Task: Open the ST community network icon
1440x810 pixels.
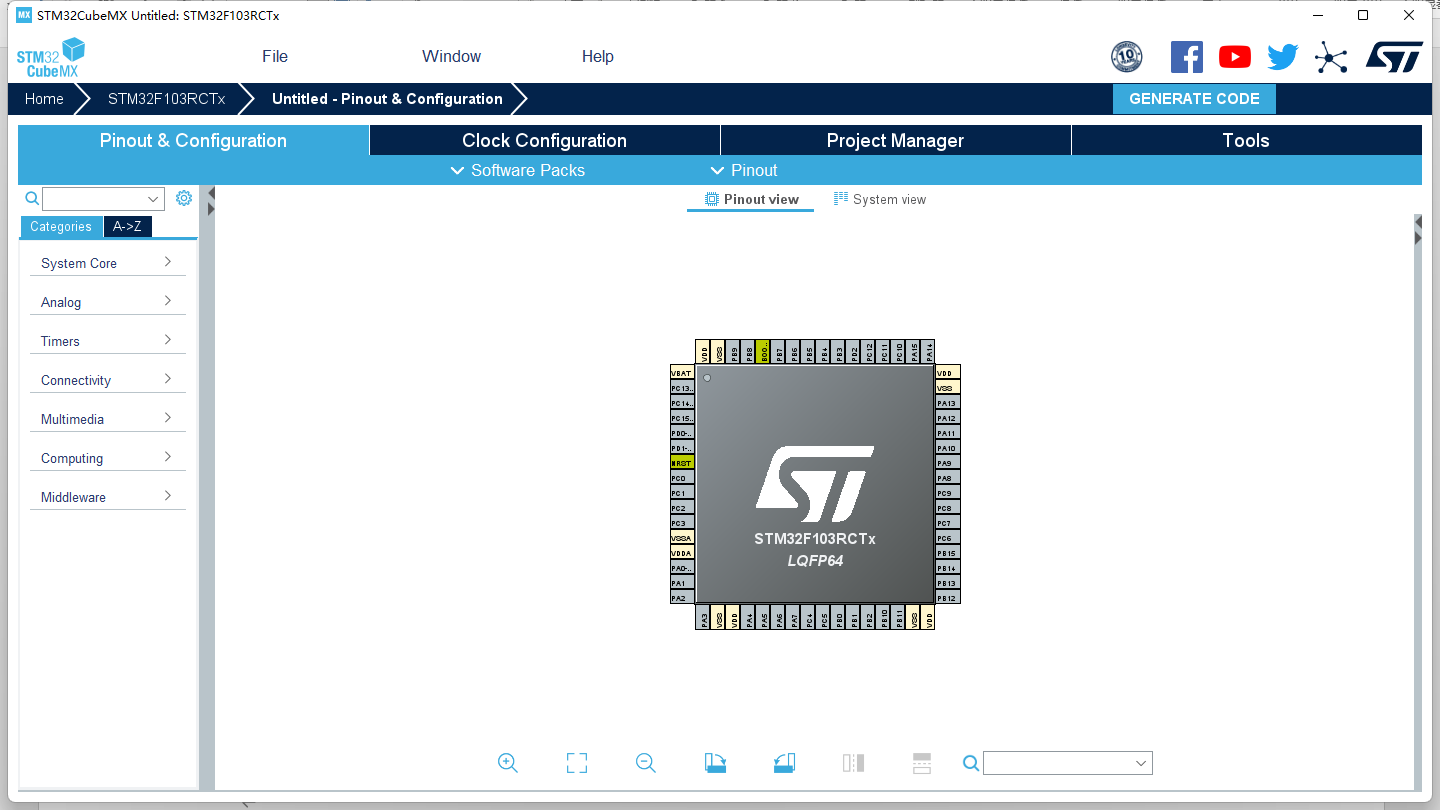Action: [x=1331, y=57]
